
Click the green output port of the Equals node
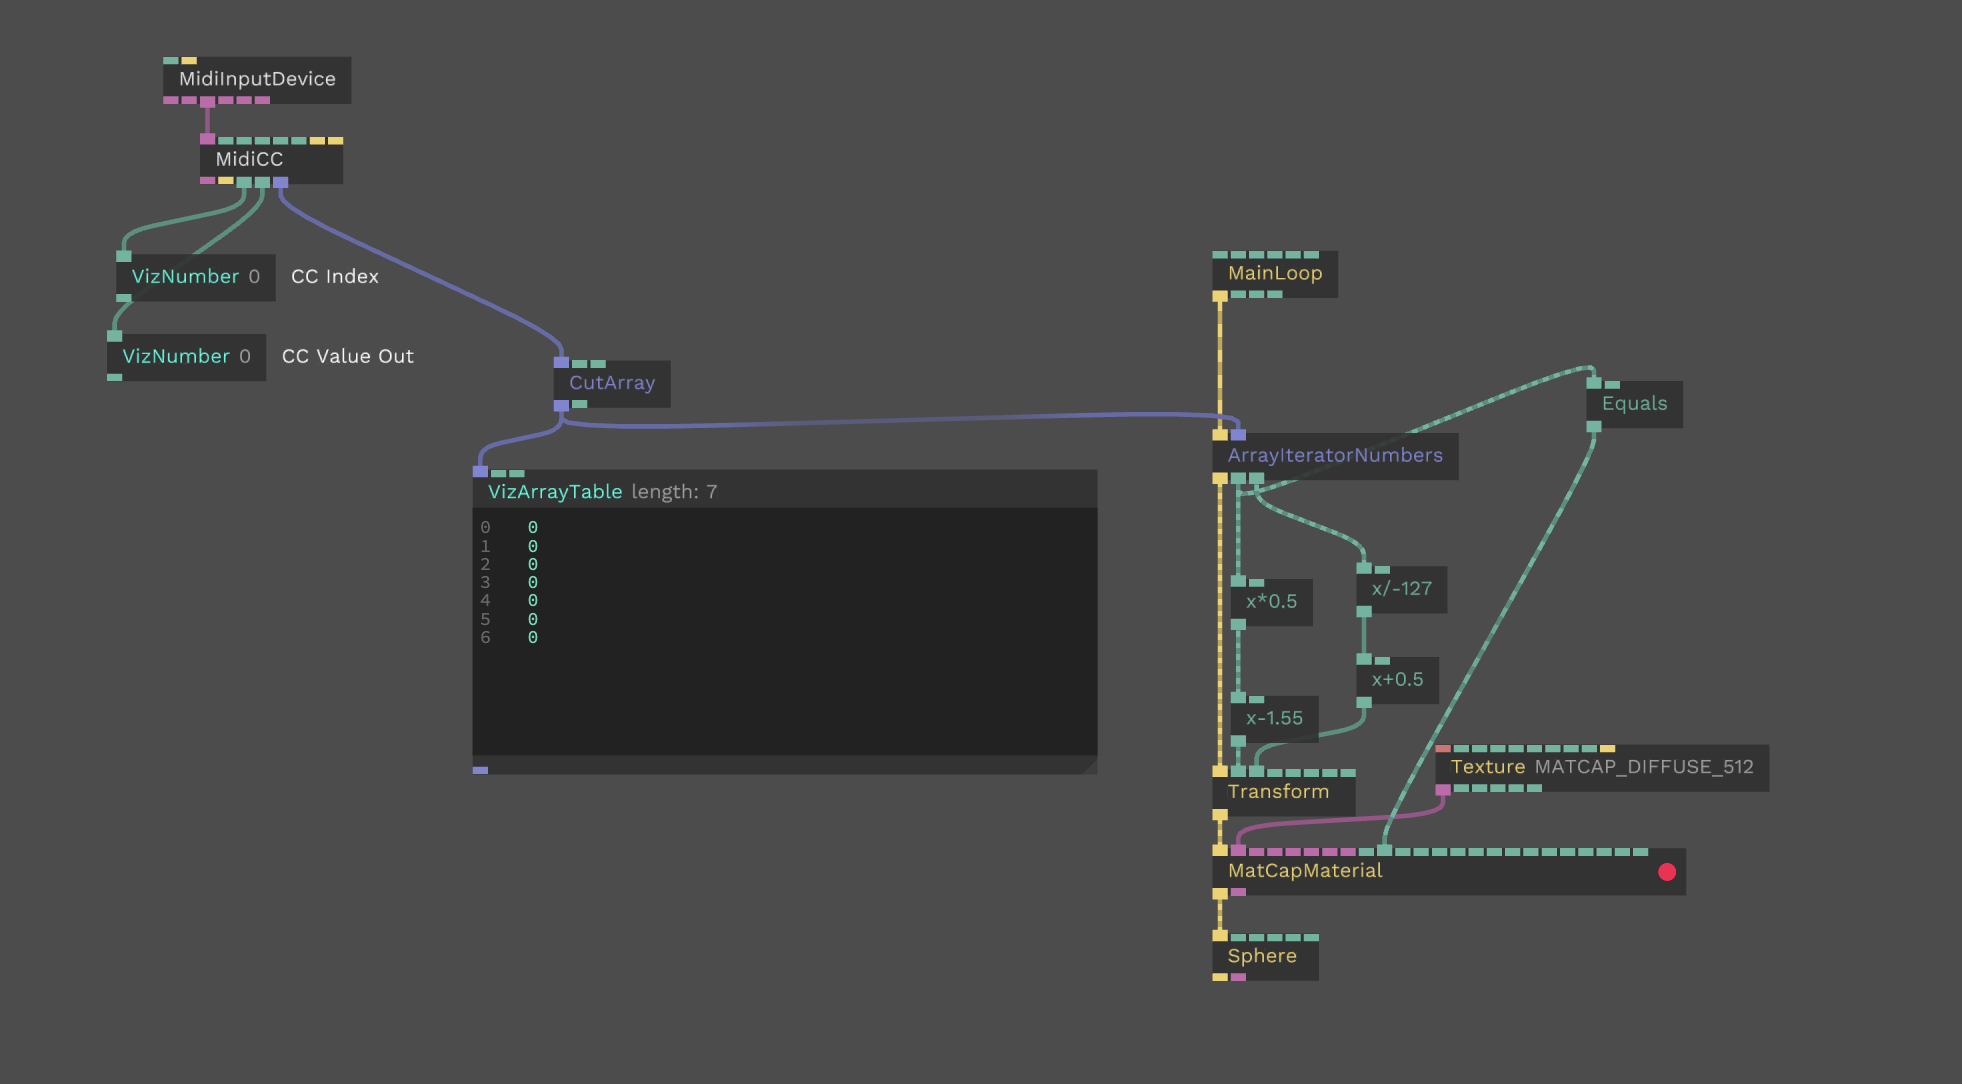(1593, 425)
